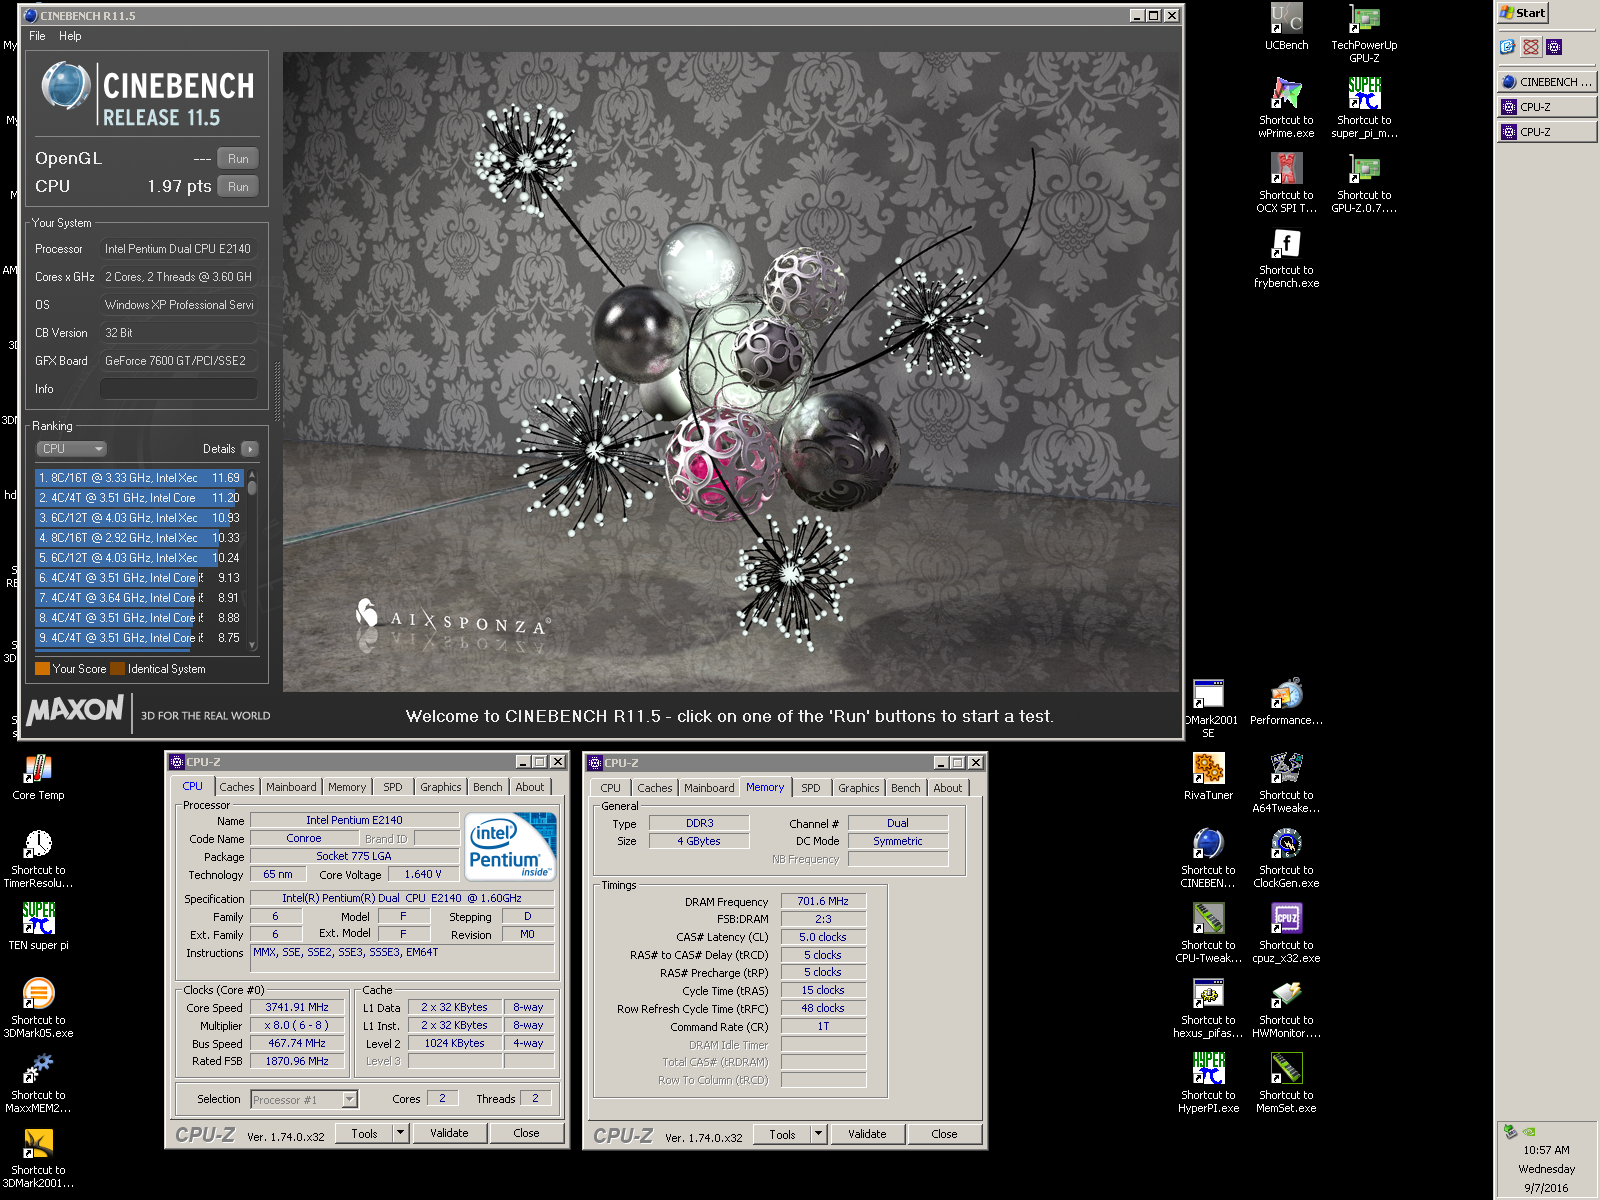Select ranking entry 1 8C/16T @ 3.33 GHz
The width and height of the screenshot is (1600, 1200).
(139, 478)
